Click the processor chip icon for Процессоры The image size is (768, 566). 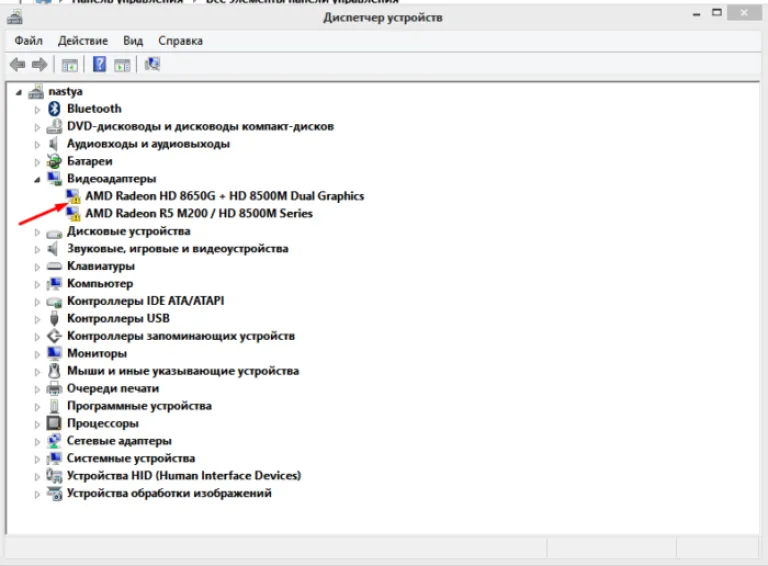54,423
